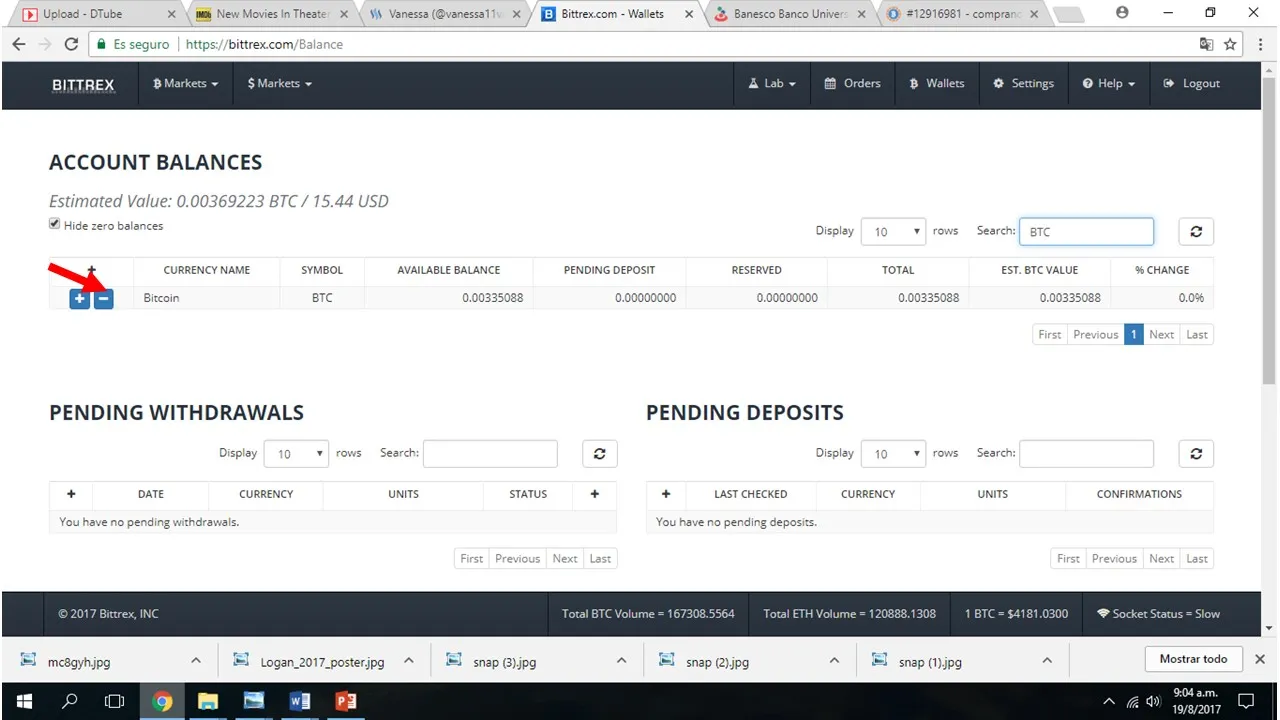The image size is (1280, 720).
Task: Bookmark this page with the star icon
Action: pos(1230,44)
